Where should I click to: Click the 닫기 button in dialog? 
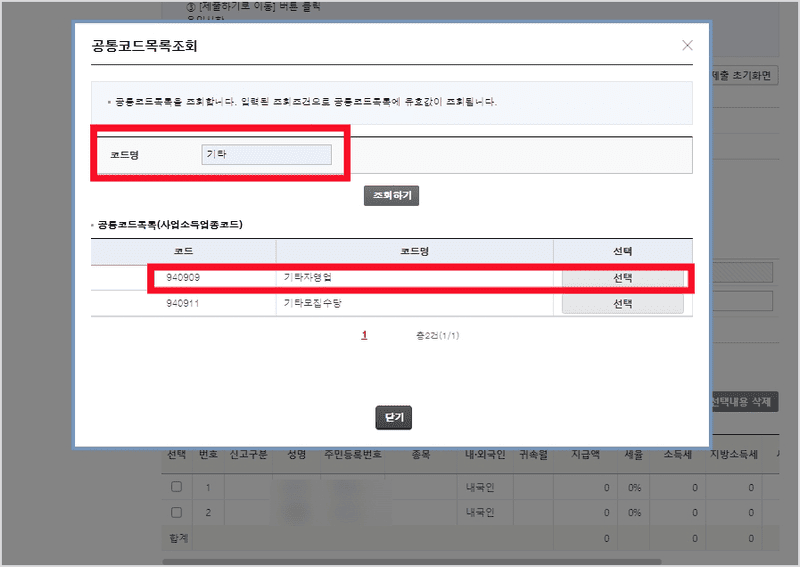(x=393, y=417)
